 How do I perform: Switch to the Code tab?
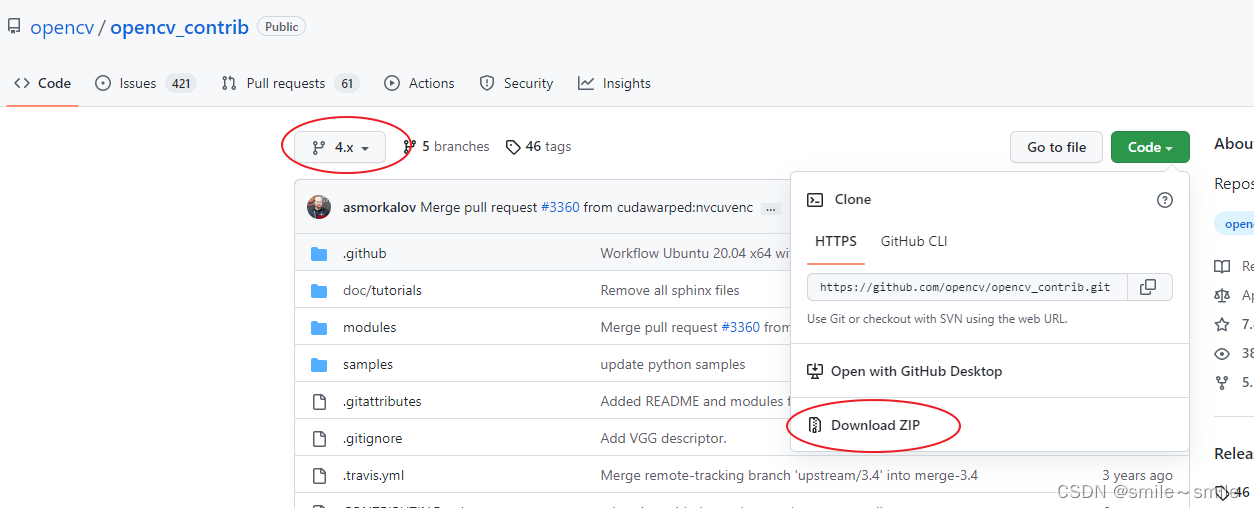coord(42,83)
